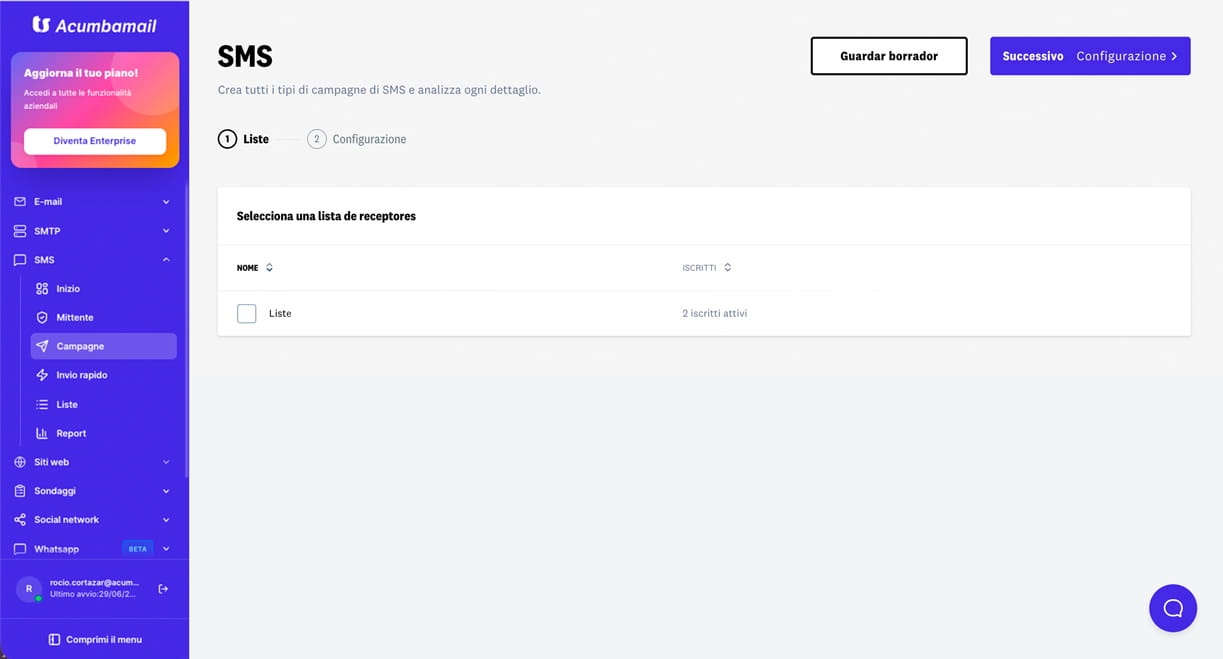Click the SMS chat bubble icon
The image size is (1223, 659).
tap(20, 260)
